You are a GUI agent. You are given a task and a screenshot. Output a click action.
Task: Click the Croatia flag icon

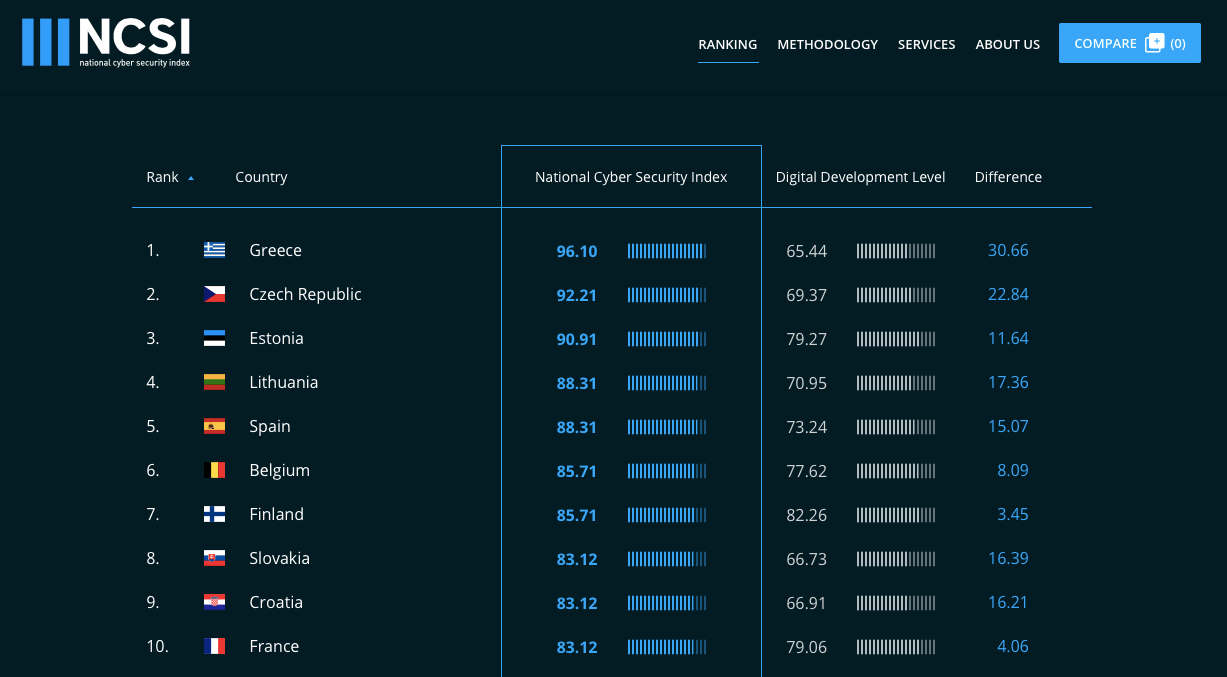click(214, 602)
